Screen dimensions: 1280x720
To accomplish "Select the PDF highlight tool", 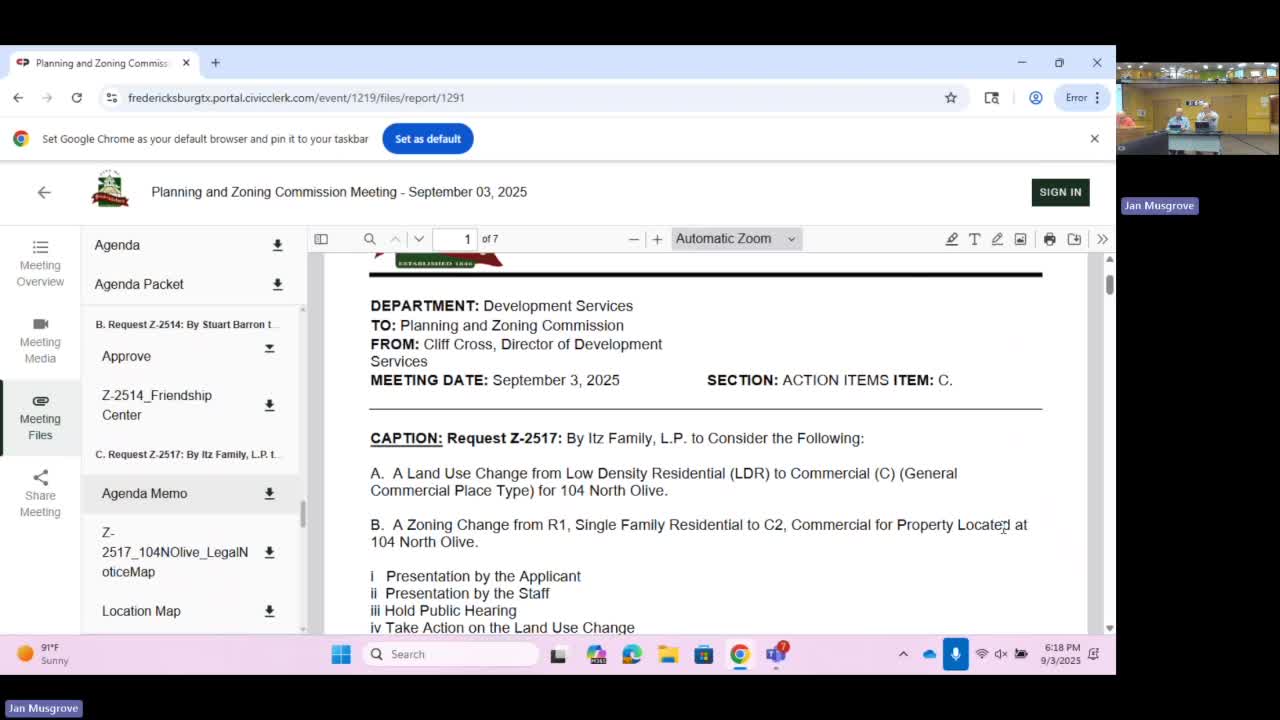I will [951, 239].
